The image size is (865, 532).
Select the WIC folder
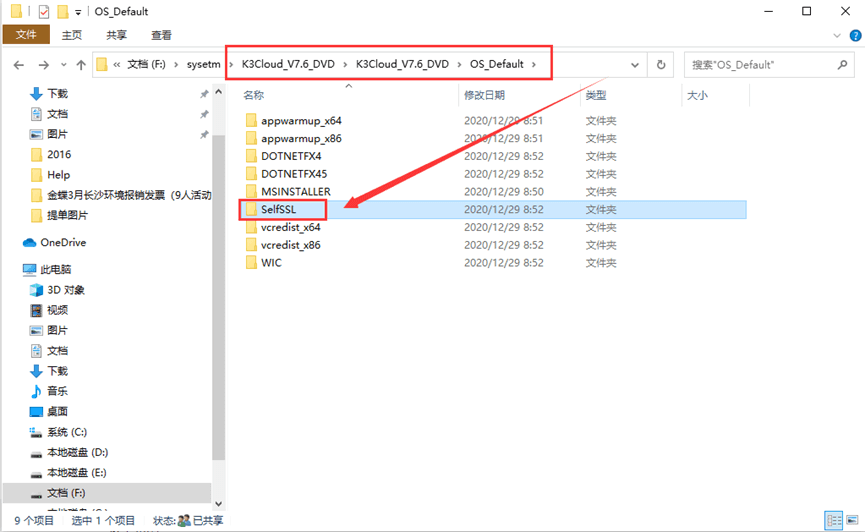[271, 263]
